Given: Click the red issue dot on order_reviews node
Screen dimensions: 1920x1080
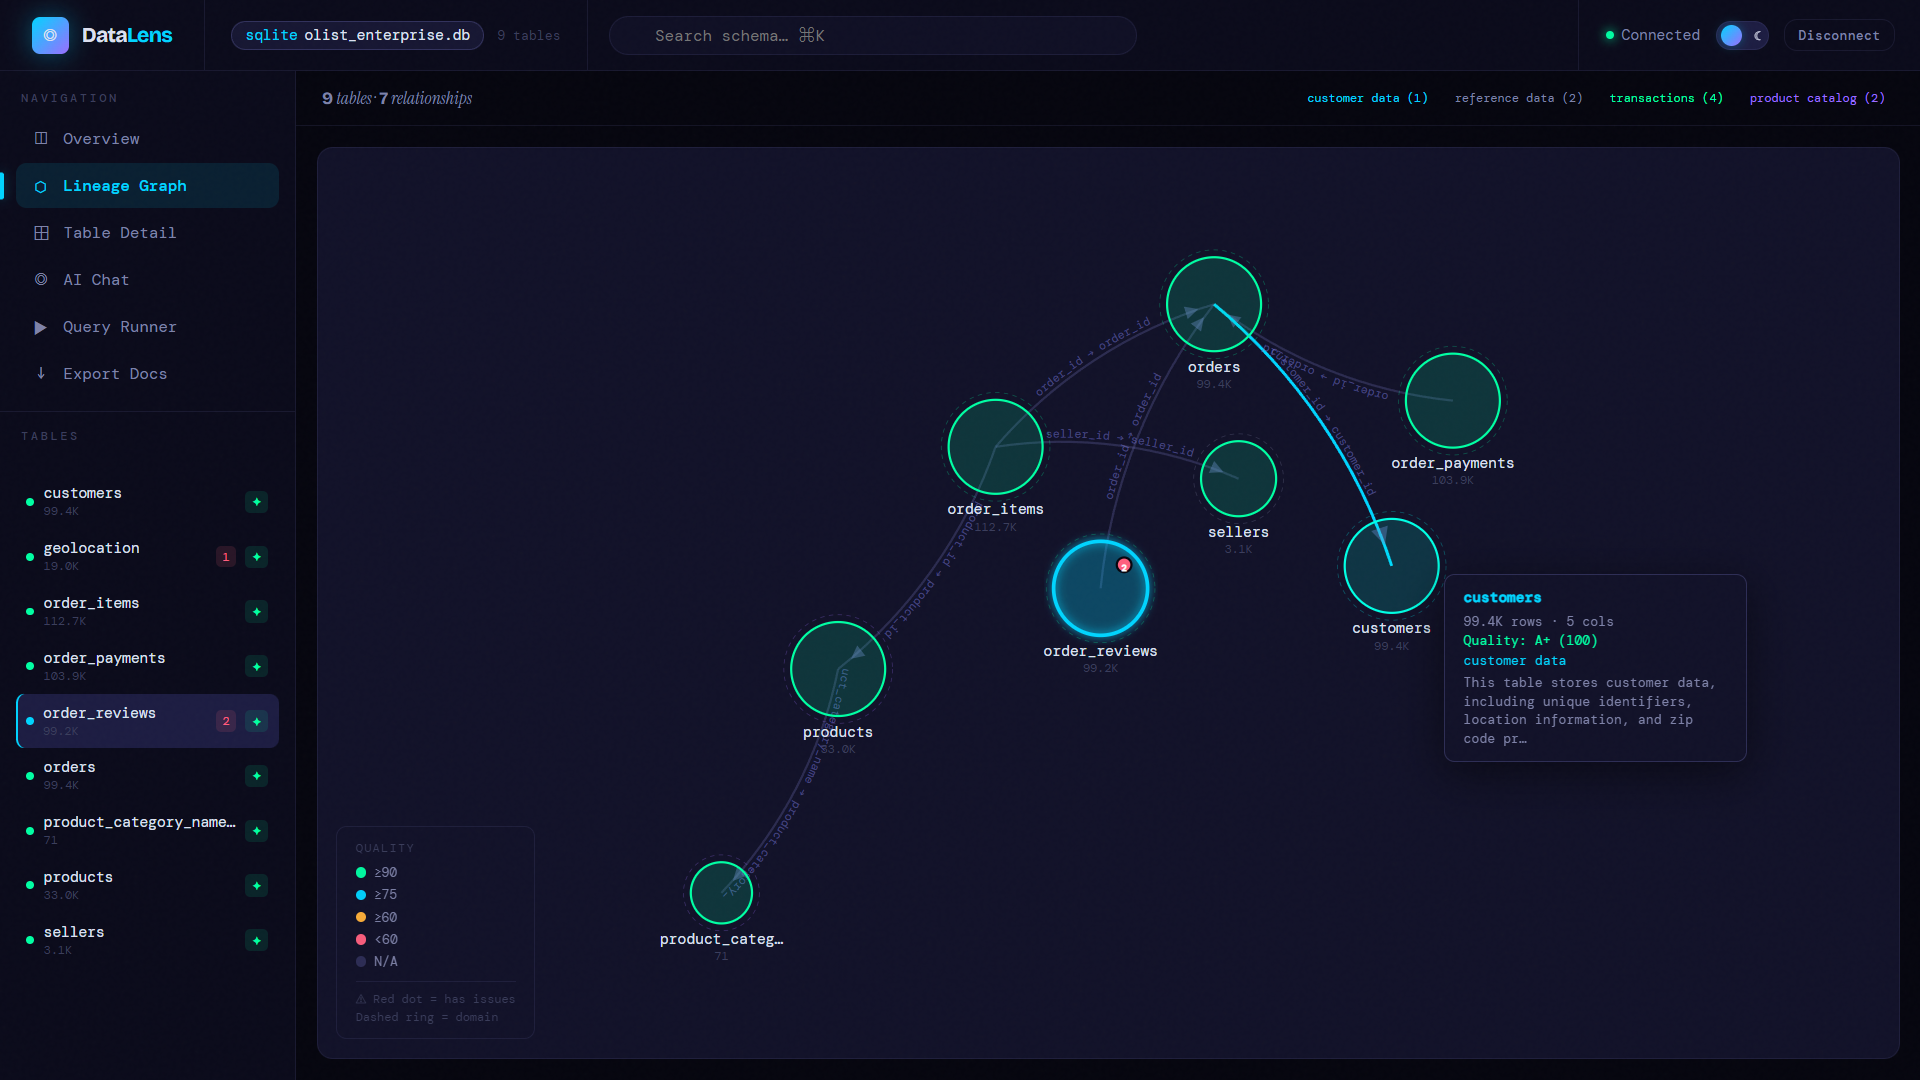Looking at the screenshot, I should click(x=1124, y=566).
